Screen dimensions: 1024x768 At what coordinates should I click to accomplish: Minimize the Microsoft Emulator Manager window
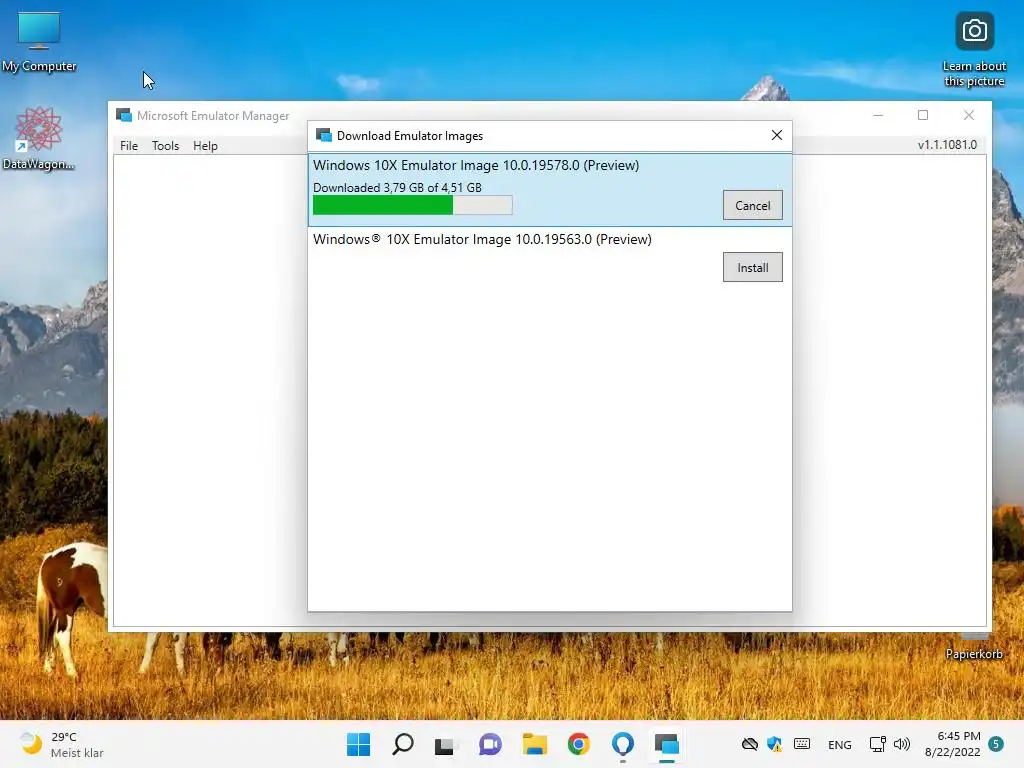click(878, 115)
